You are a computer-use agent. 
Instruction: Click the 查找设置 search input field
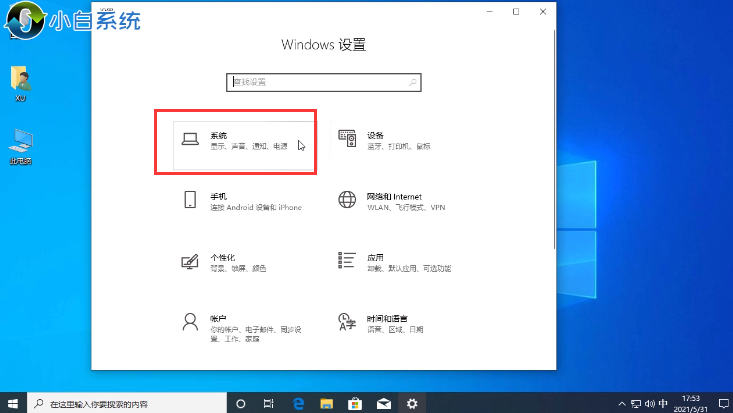[323, 82]
